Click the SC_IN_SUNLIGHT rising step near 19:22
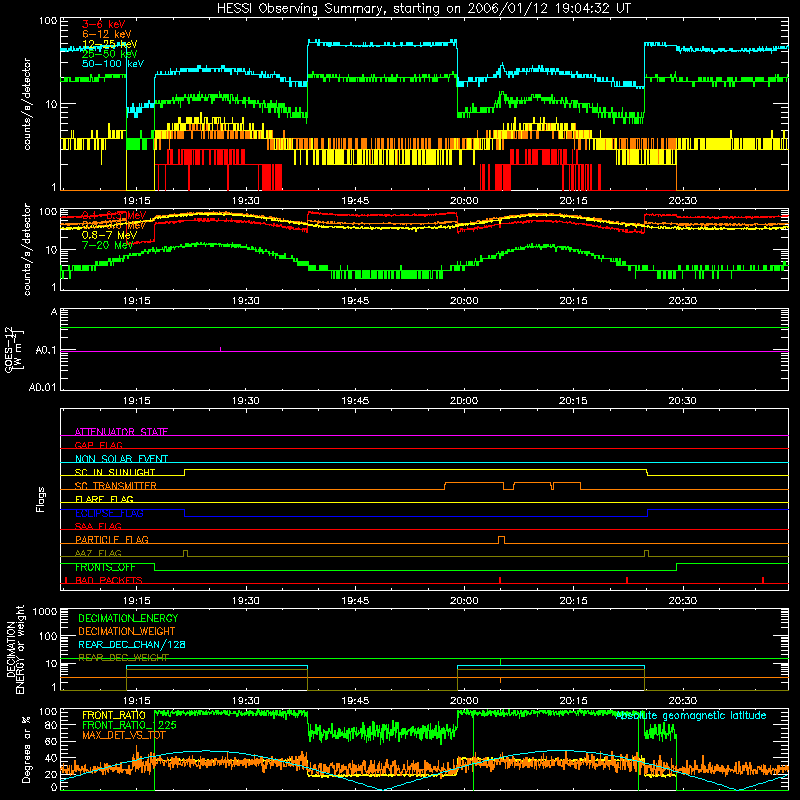 [185, 472]
